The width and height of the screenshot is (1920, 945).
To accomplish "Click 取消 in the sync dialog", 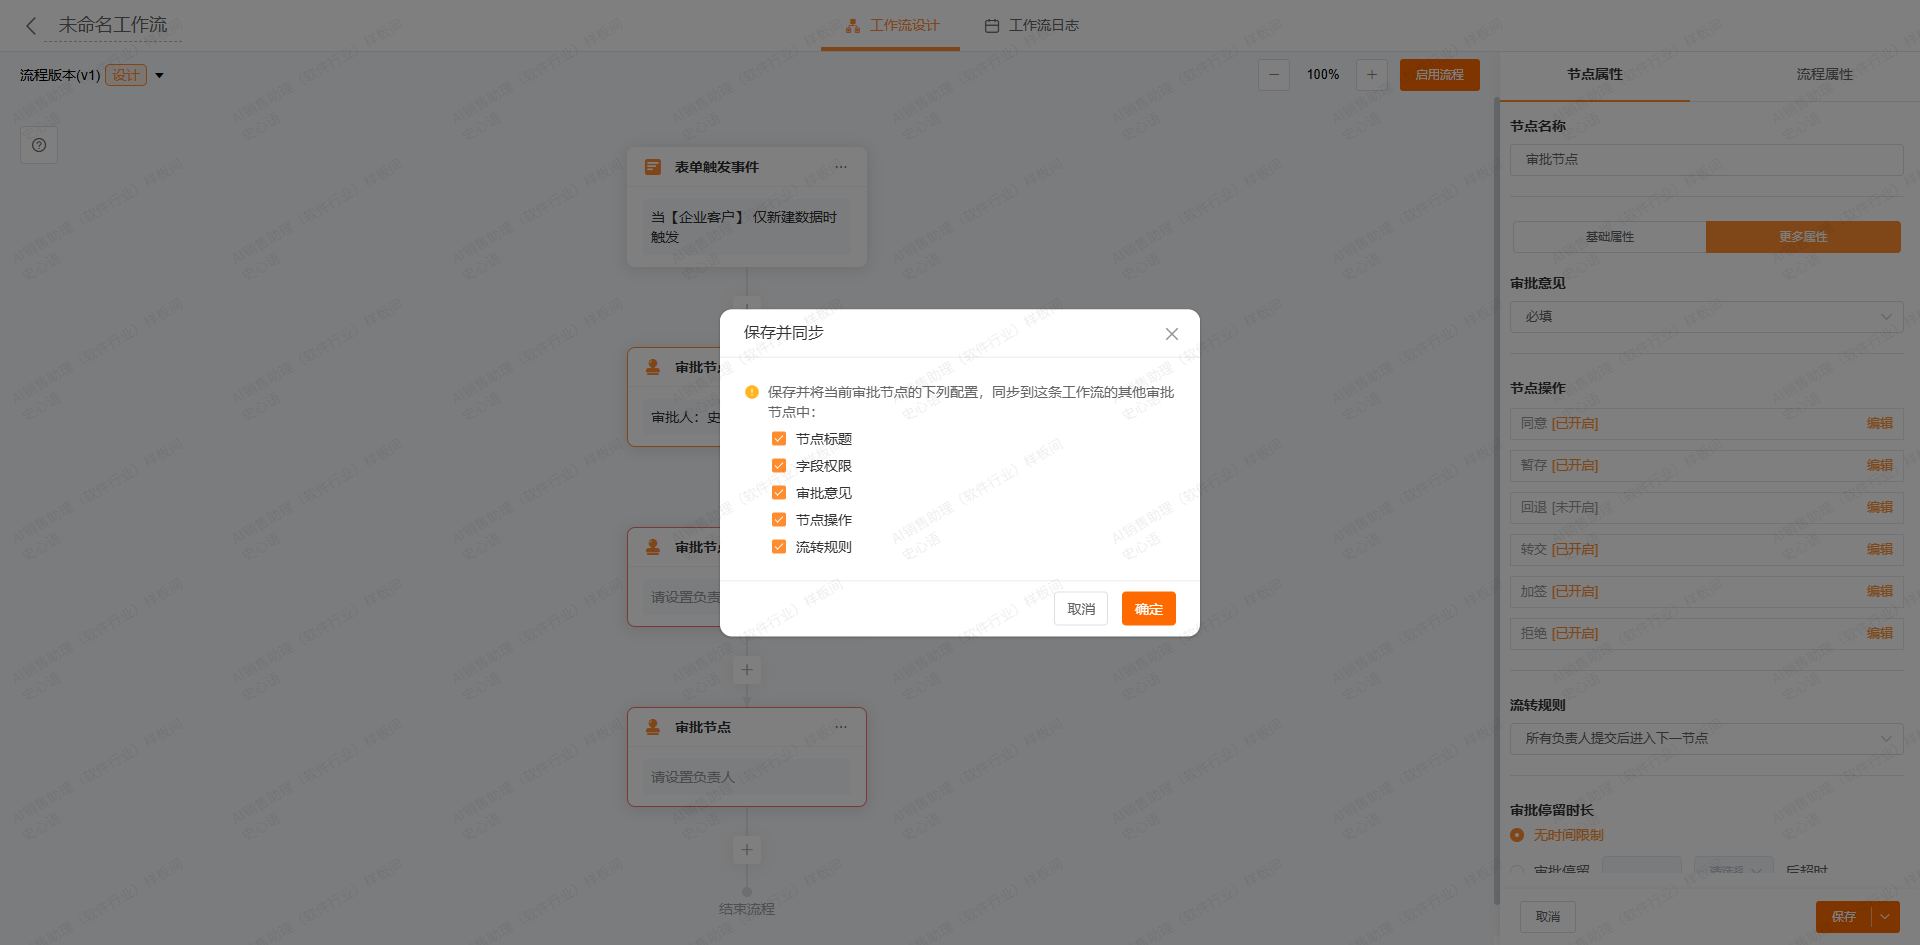I will coord(1080,609).
